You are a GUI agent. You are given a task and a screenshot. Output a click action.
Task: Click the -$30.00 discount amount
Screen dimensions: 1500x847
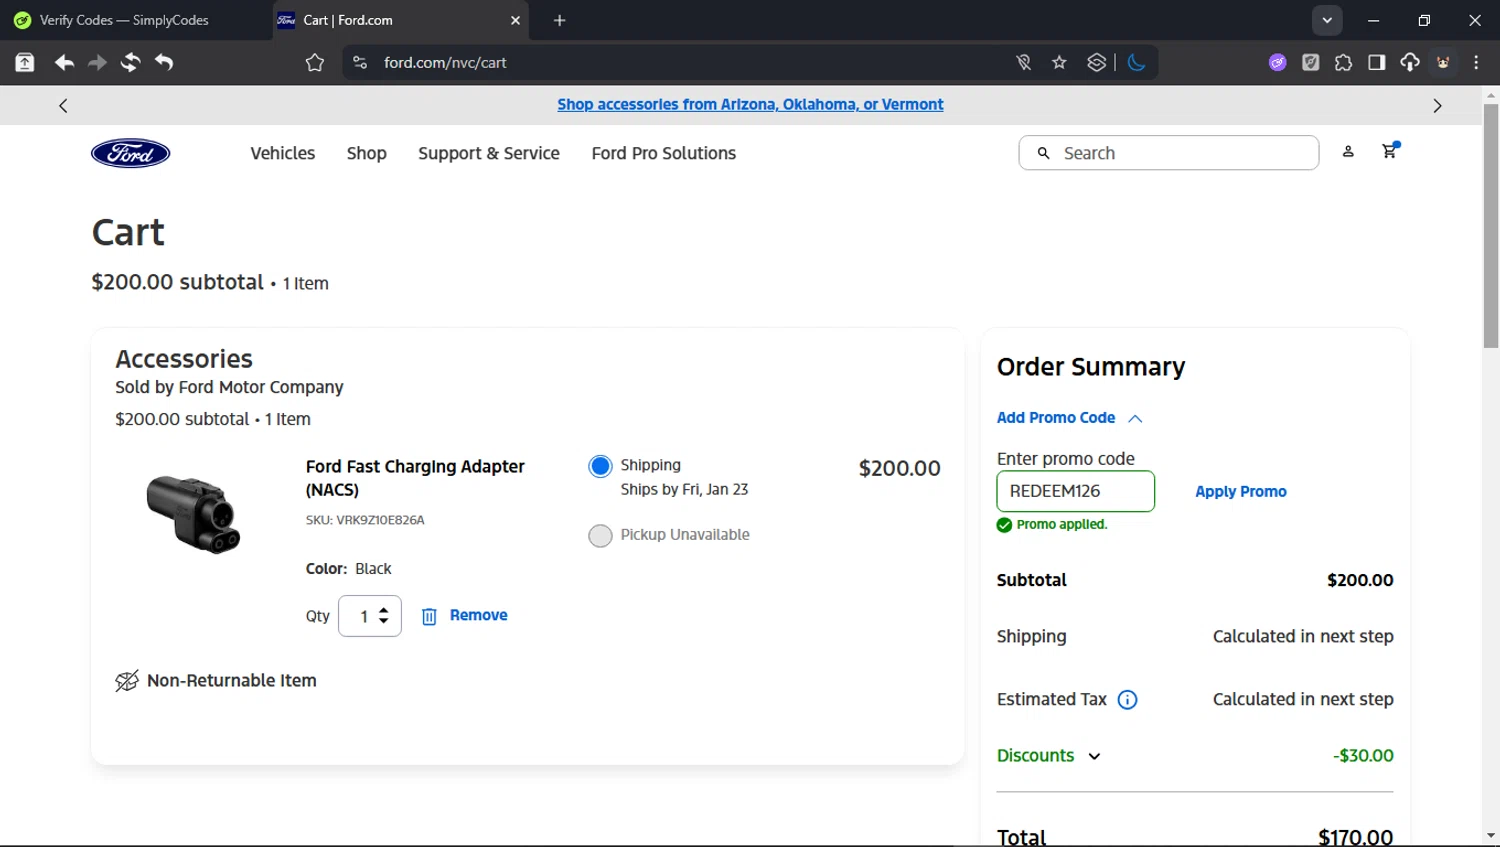click(x=1363, y=756)
